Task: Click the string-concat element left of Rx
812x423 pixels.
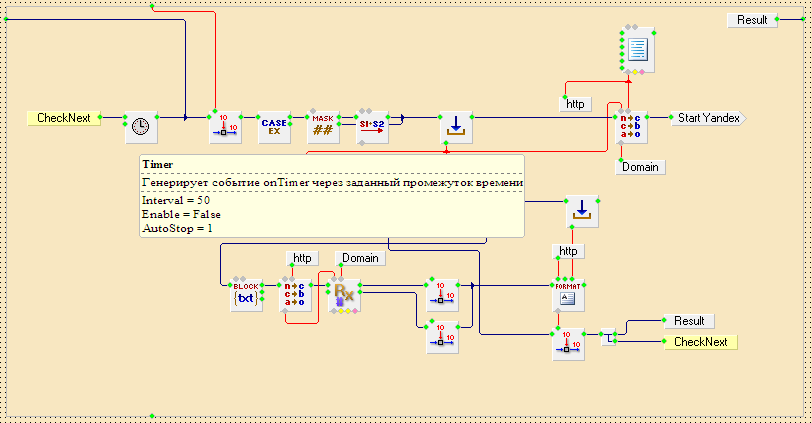Action: pyautogui.click(x=295, y=295)
